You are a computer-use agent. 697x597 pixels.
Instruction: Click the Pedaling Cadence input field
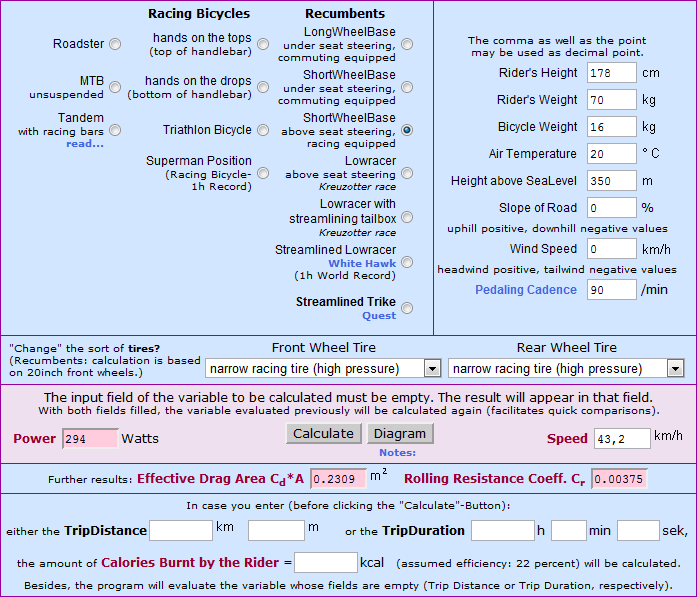tap(612, 290)
